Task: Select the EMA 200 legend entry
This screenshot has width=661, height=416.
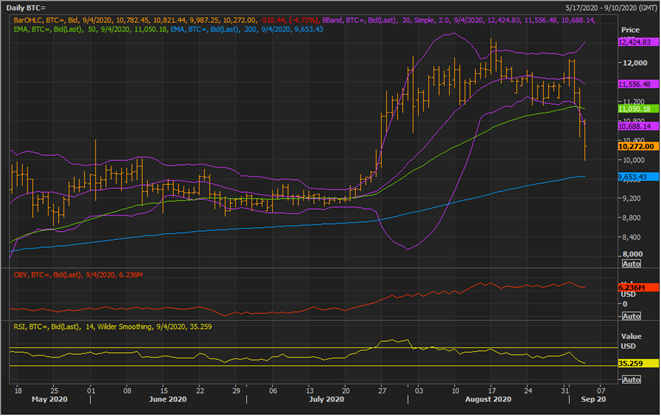Action: coord(247,29)
